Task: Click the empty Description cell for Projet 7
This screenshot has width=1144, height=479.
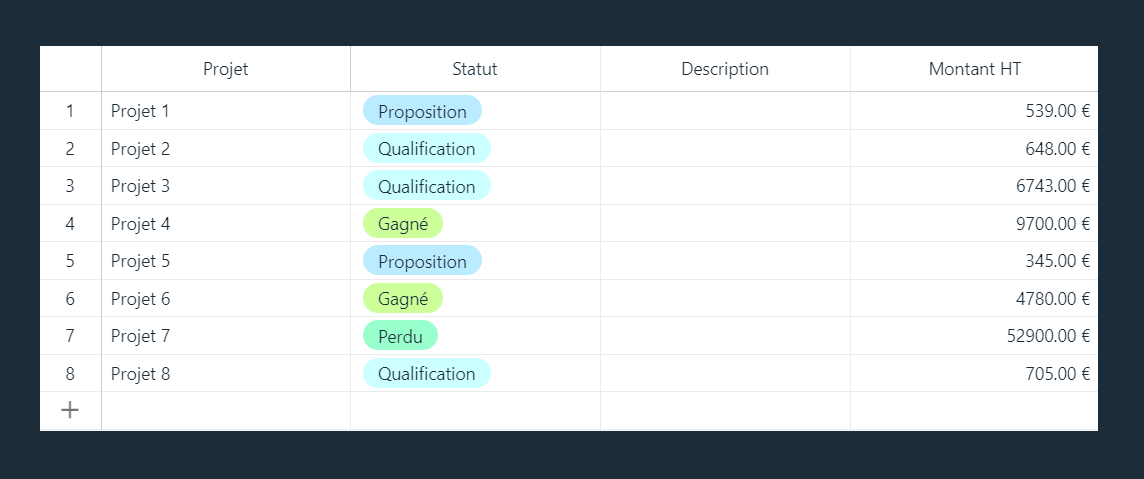Action: [725, 336]
